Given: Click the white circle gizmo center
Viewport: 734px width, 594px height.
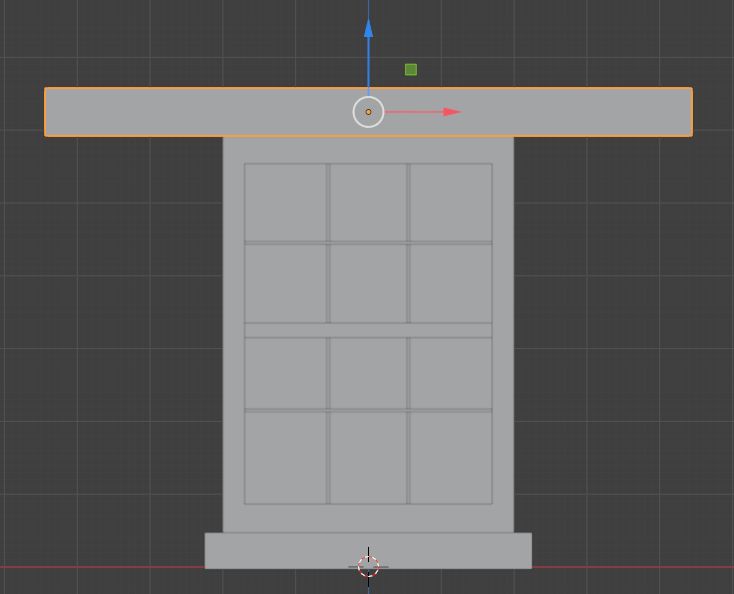Looking at the screenshot, I should [x=368, y=112].
